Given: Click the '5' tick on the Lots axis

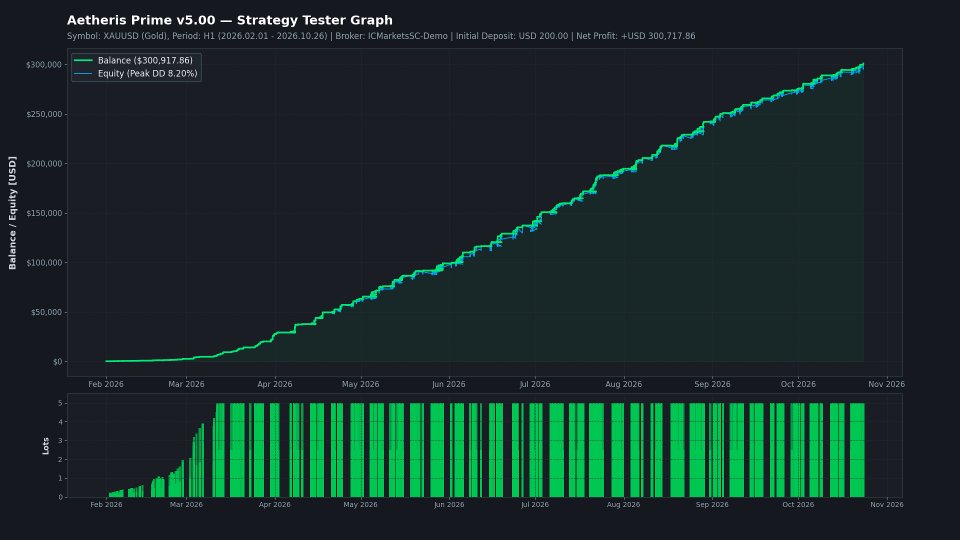Looking at the screenshot, I should coord(60,403).
